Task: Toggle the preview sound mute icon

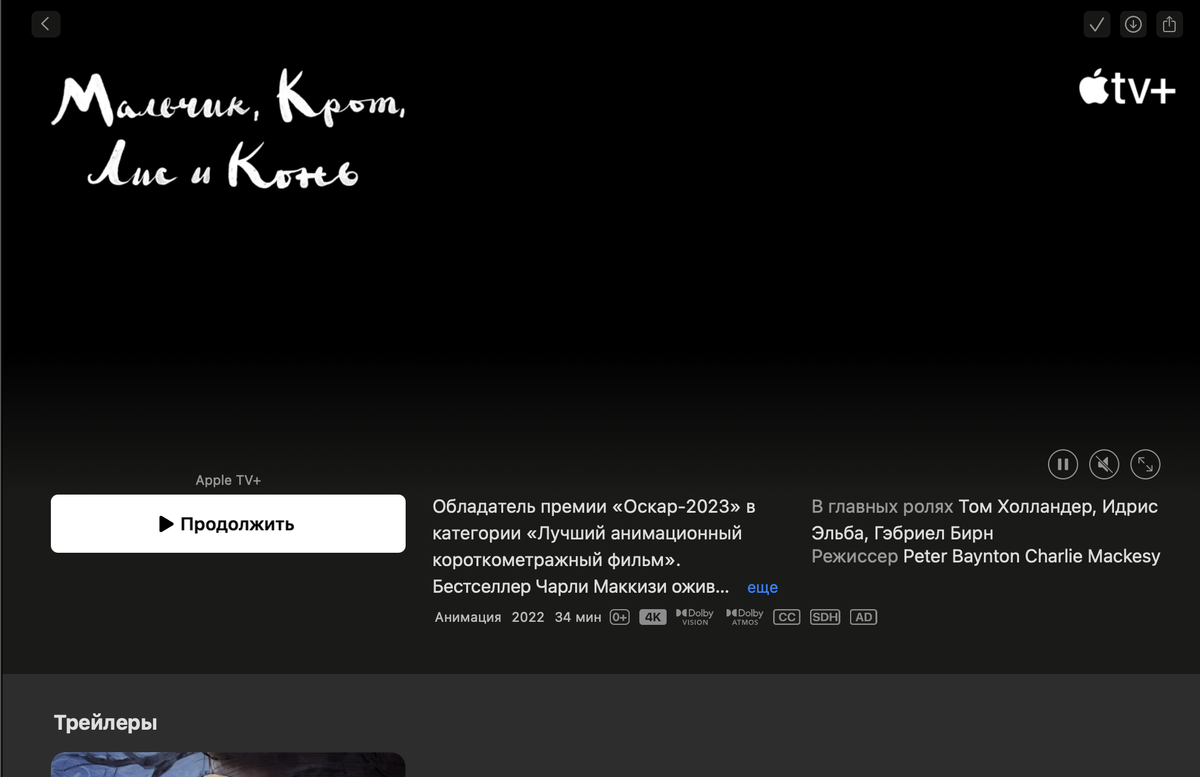Action: [x=1104, y=464]
